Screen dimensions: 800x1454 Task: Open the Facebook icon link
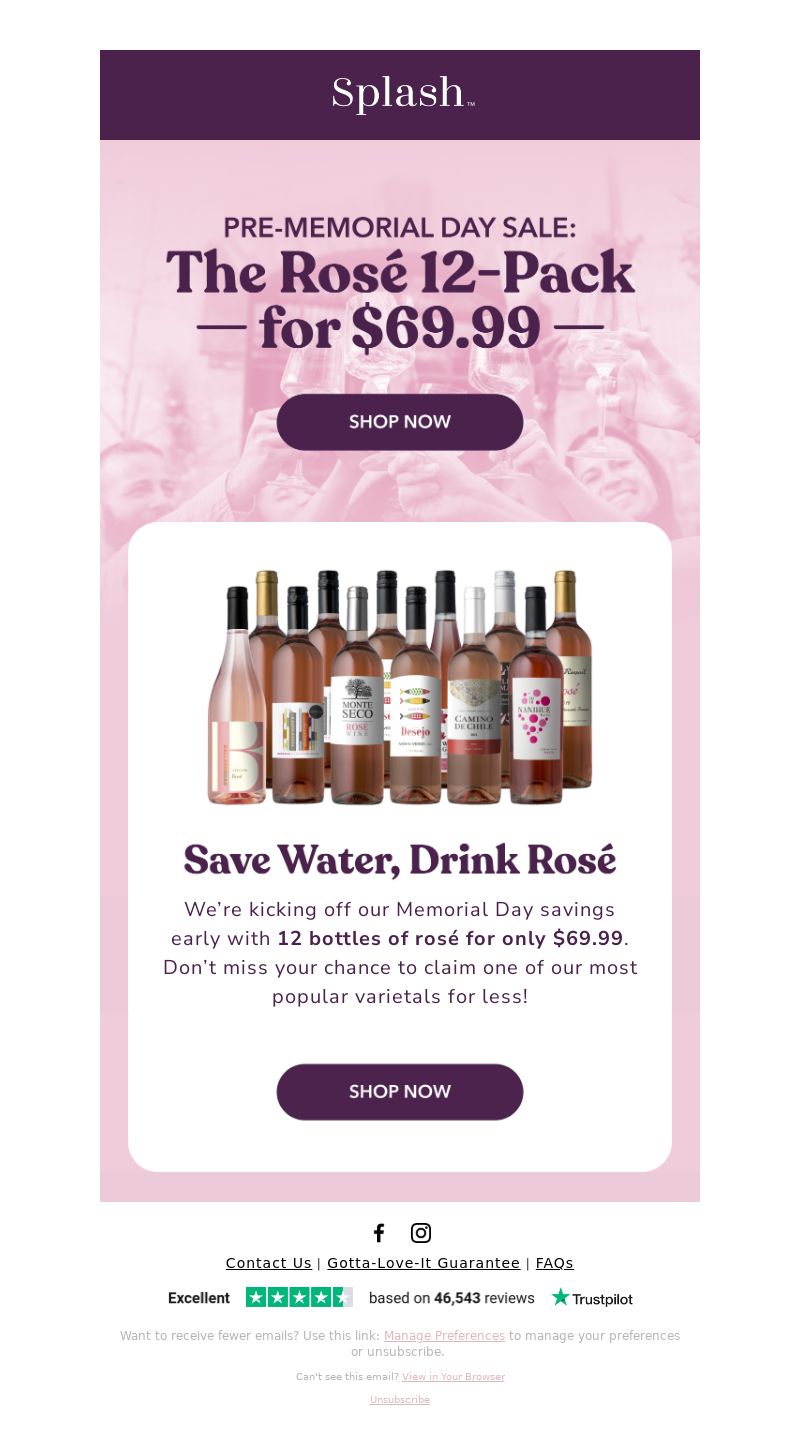click(x=379, y=1233)
